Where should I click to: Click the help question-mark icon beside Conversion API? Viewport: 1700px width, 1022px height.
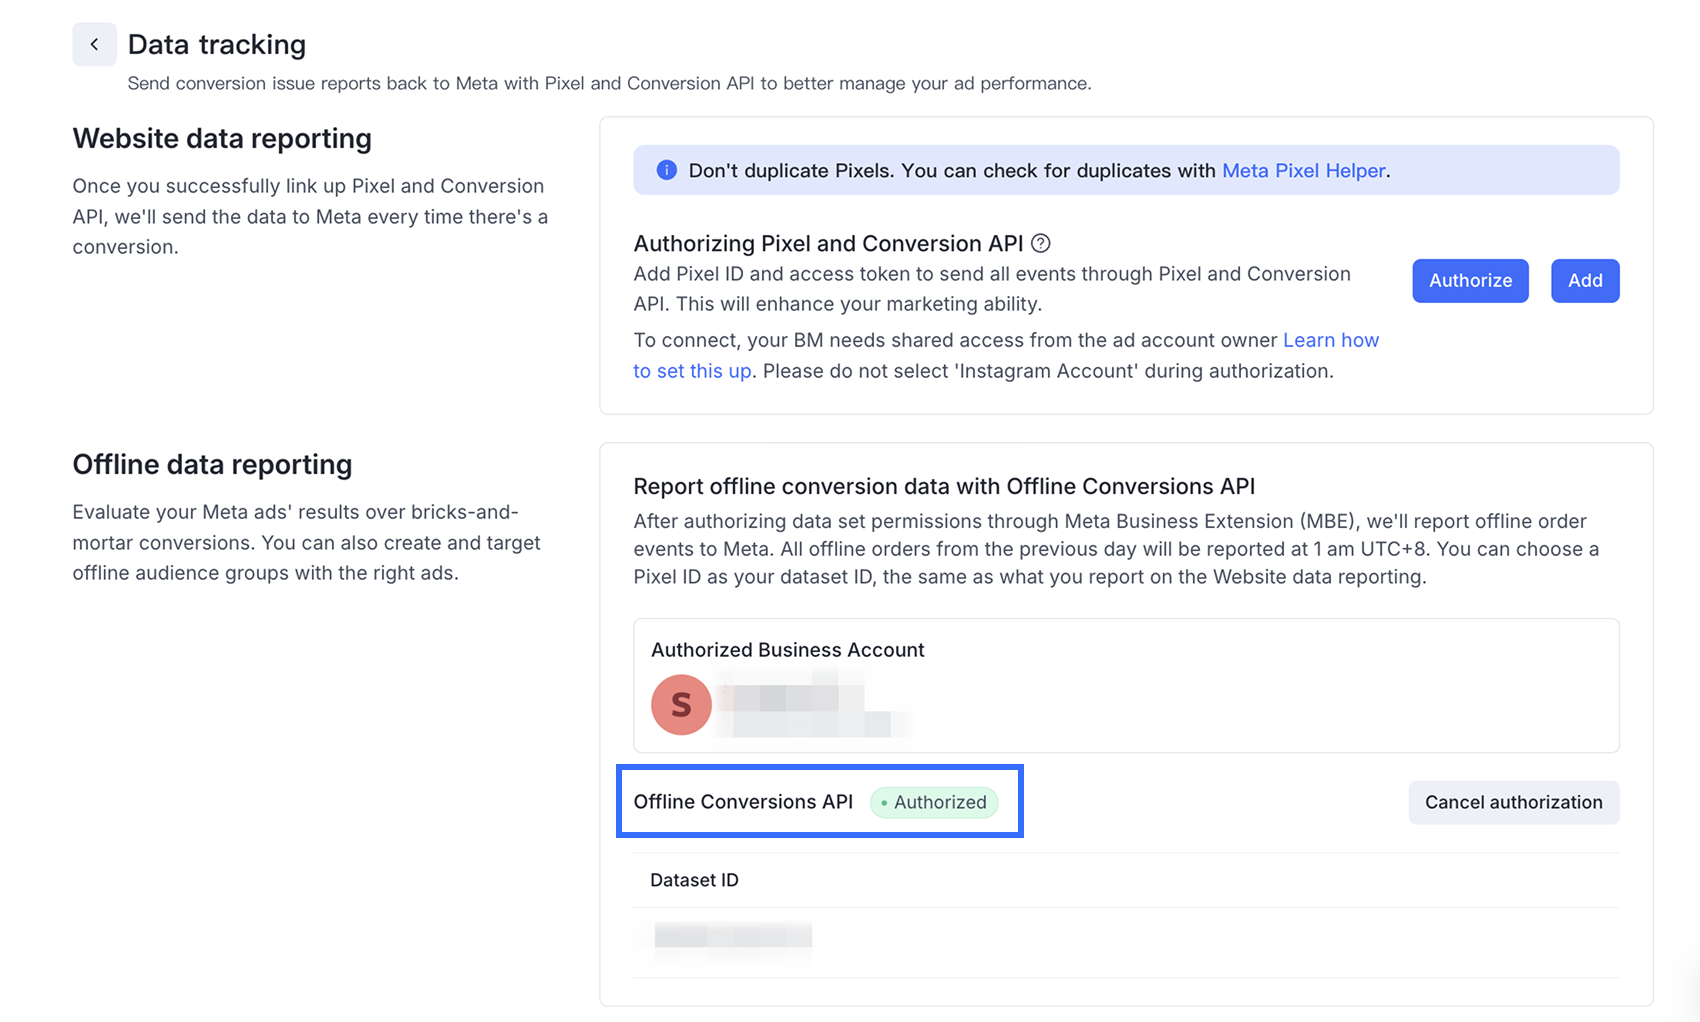(1040, 243)
